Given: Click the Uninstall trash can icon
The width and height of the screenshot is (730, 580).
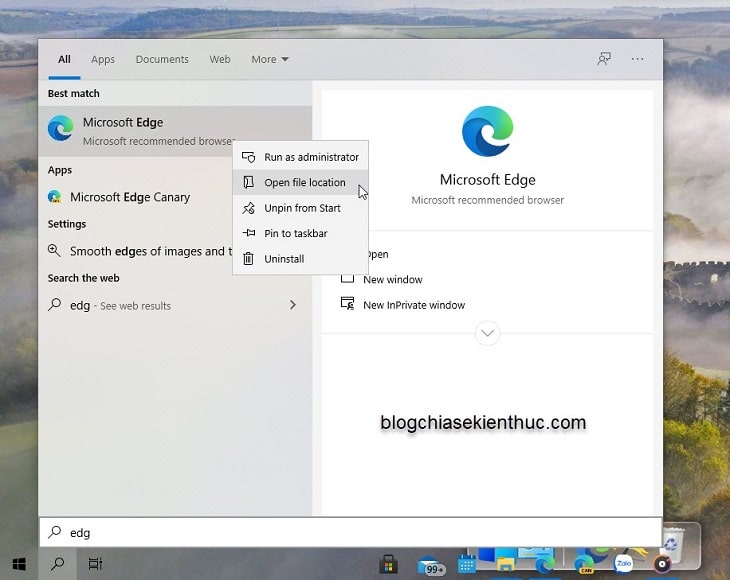Looking at the screenshot, I should [x=249, y=258].
